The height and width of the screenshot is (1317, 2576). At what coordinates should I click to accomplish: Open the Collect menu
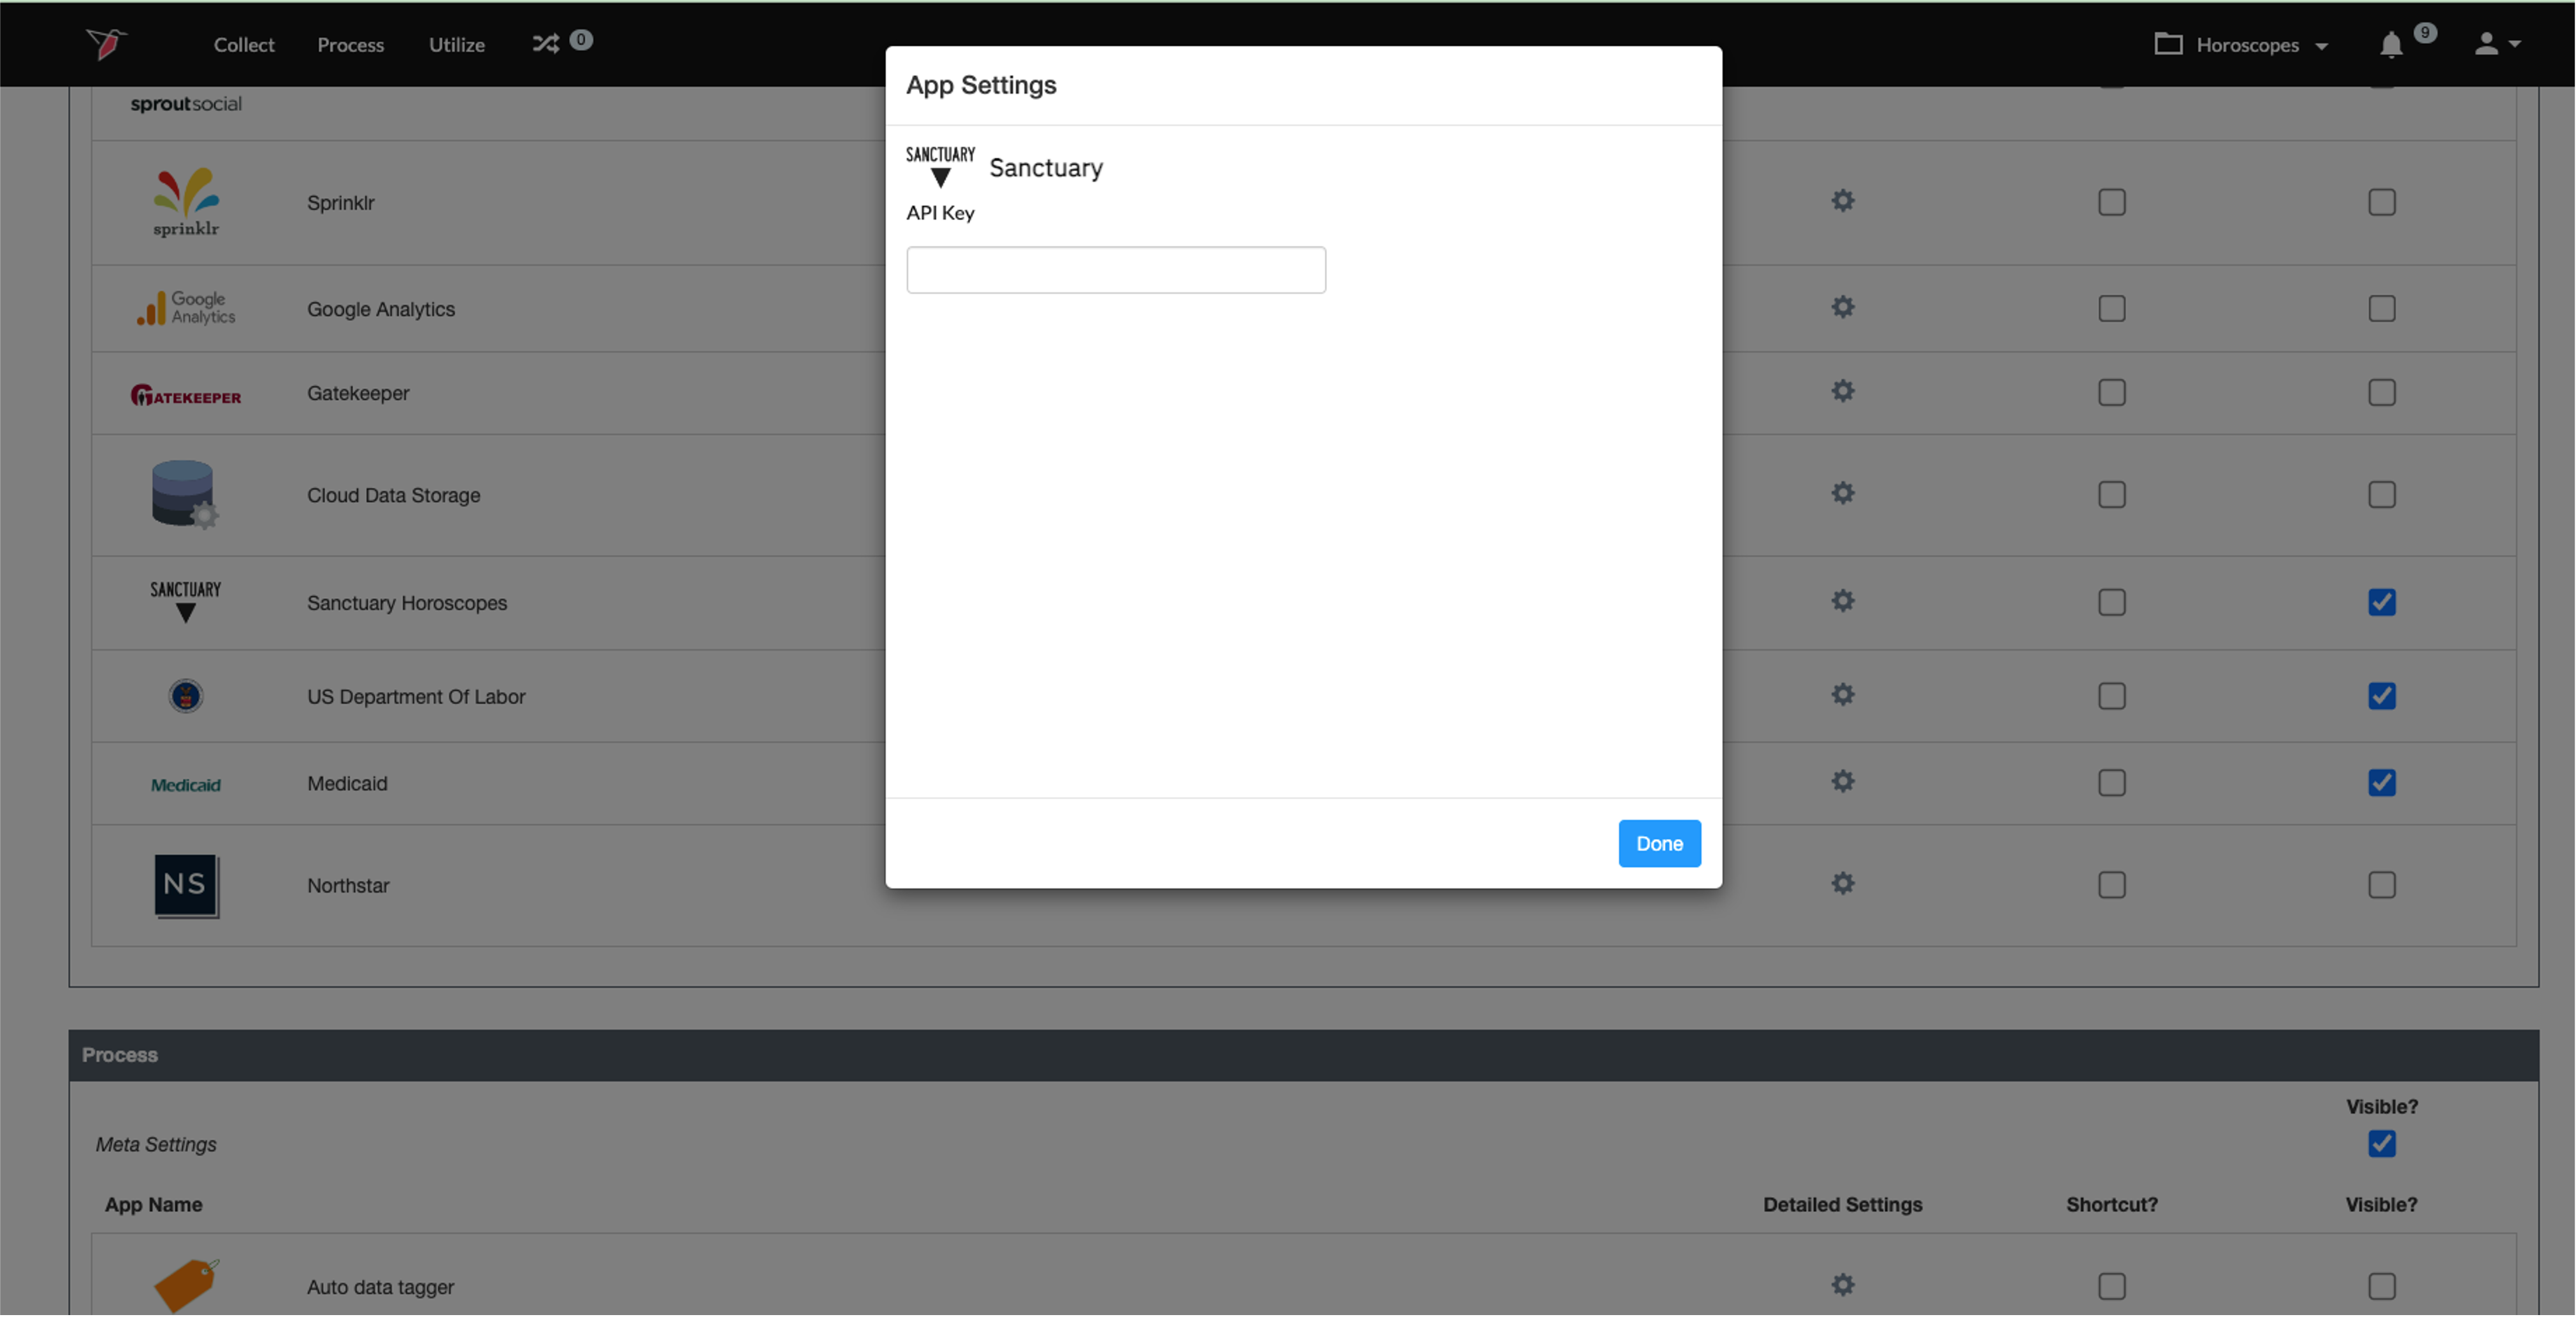(x=243, y=45)
